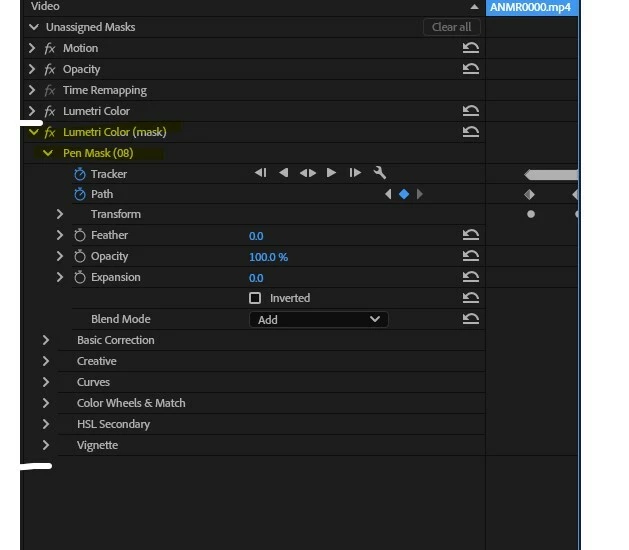Reset the Motion effect
Image resolution: width=629 pixels, height=550 pixels.
tap(471, 48)
